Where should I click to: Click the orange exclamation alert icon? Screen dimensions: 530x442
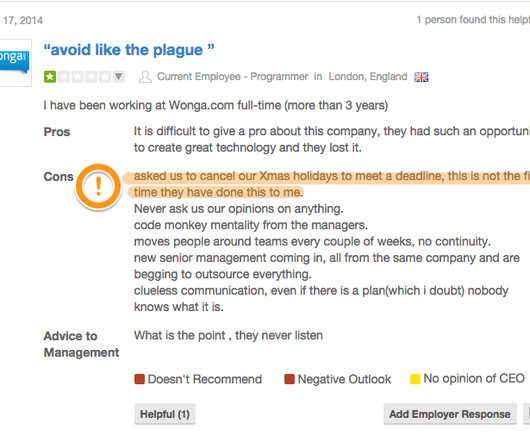(98, 187)
